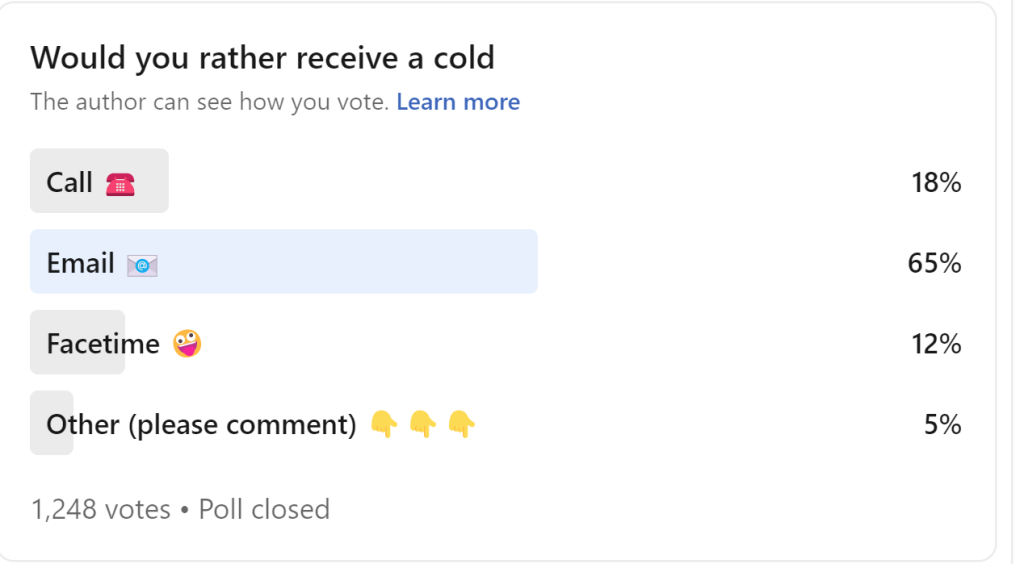This screenshot has height=564, width=1024.
Task: Click the 1,248 votes count
Action: 101,509
